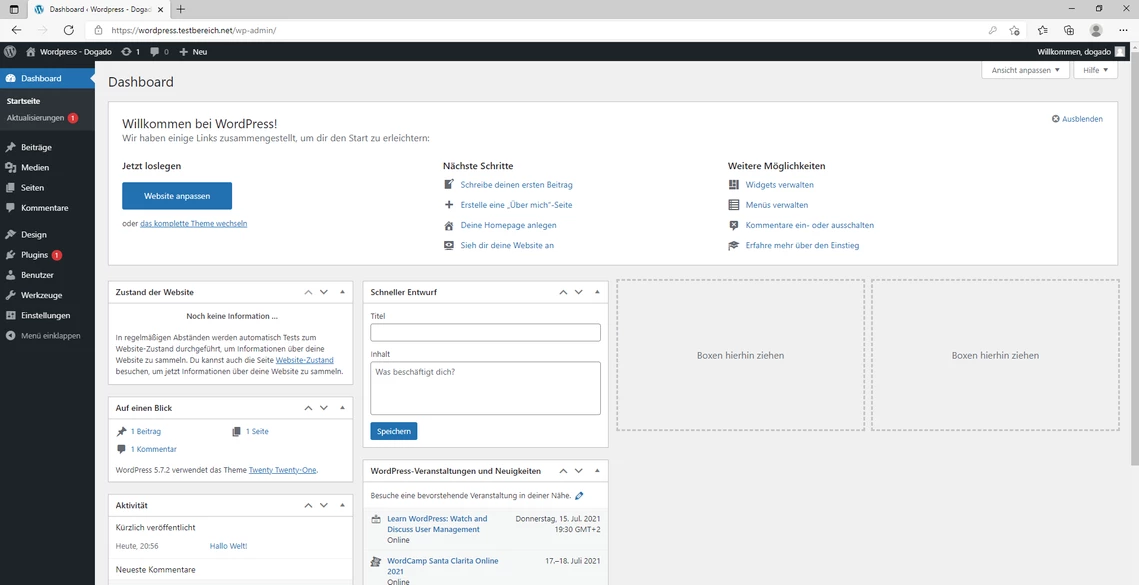Click into the Titel input field
Image resolution: width=1139 pixels, height=585 pixels.
coord(485,333)
